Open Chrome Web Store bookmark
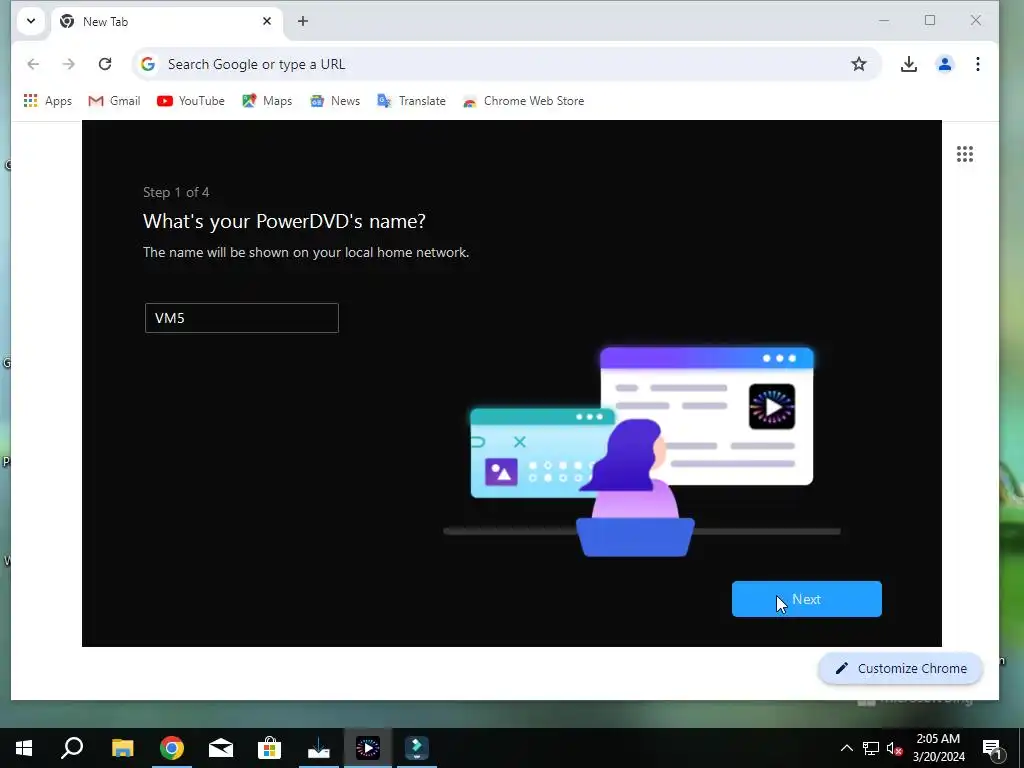 tap(524, 101)
